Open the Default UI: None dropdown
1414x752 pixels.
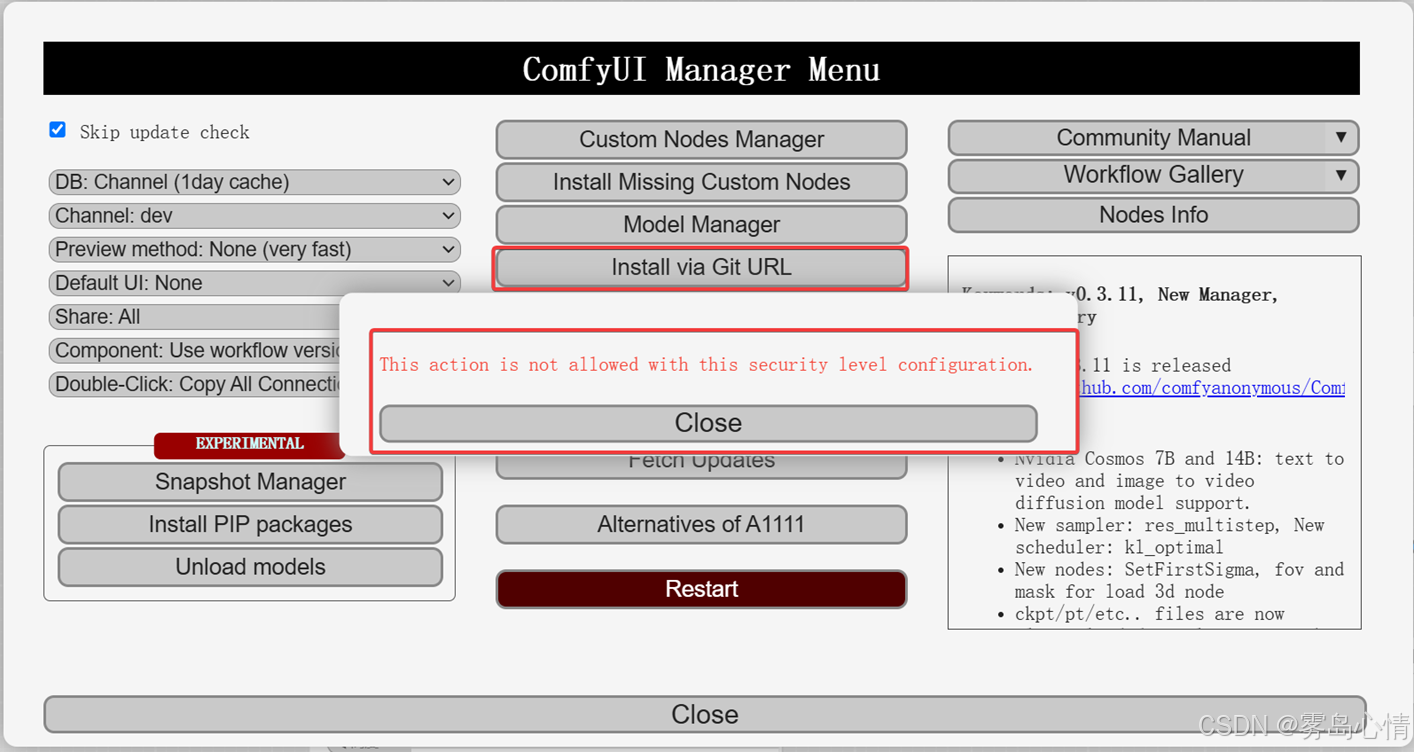(254, 283)
